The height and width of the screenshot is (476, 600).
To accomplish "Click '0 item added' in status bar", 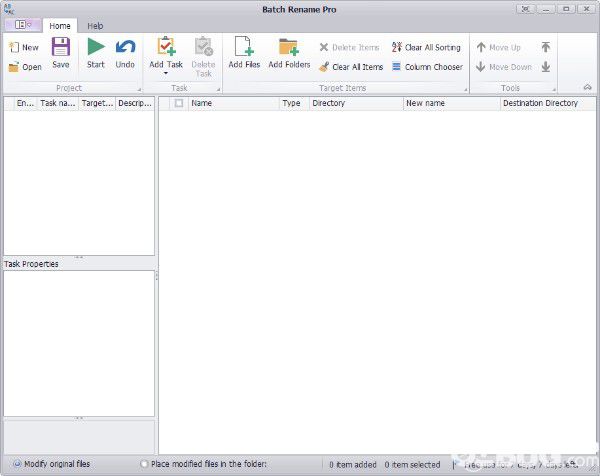I will (353, 465).
